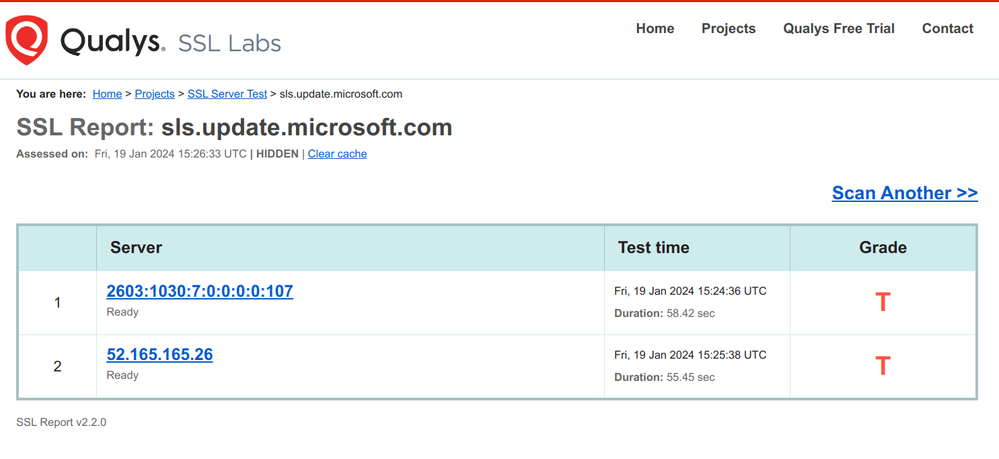Click the Test time column header
Viewport: 999px width, 459px height.
(x=653, y=247)
